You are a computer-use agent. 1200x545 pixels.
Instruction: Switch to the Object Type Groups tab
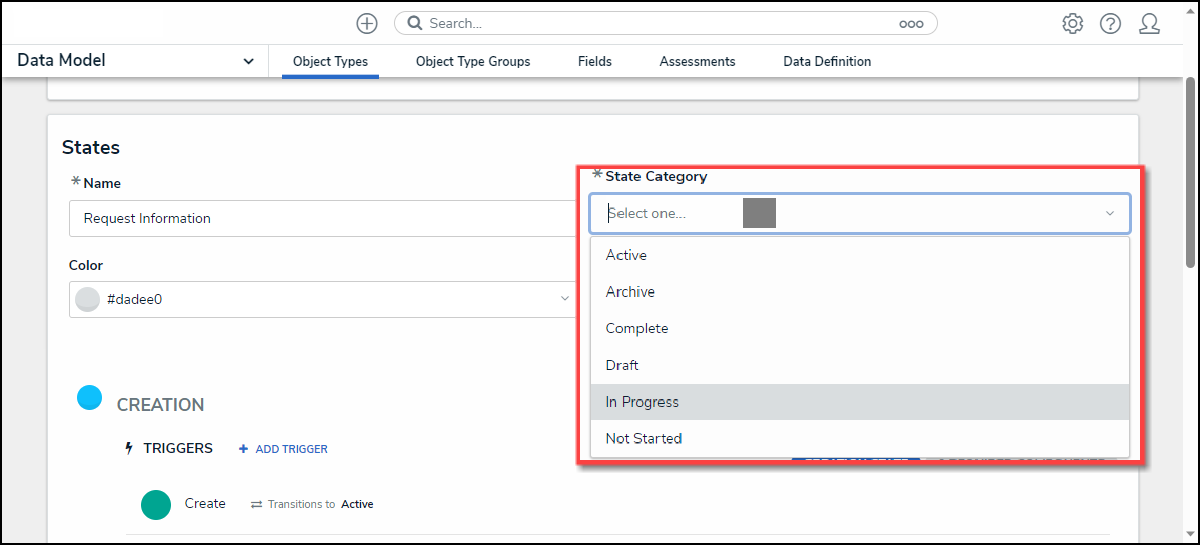(473, 62)
